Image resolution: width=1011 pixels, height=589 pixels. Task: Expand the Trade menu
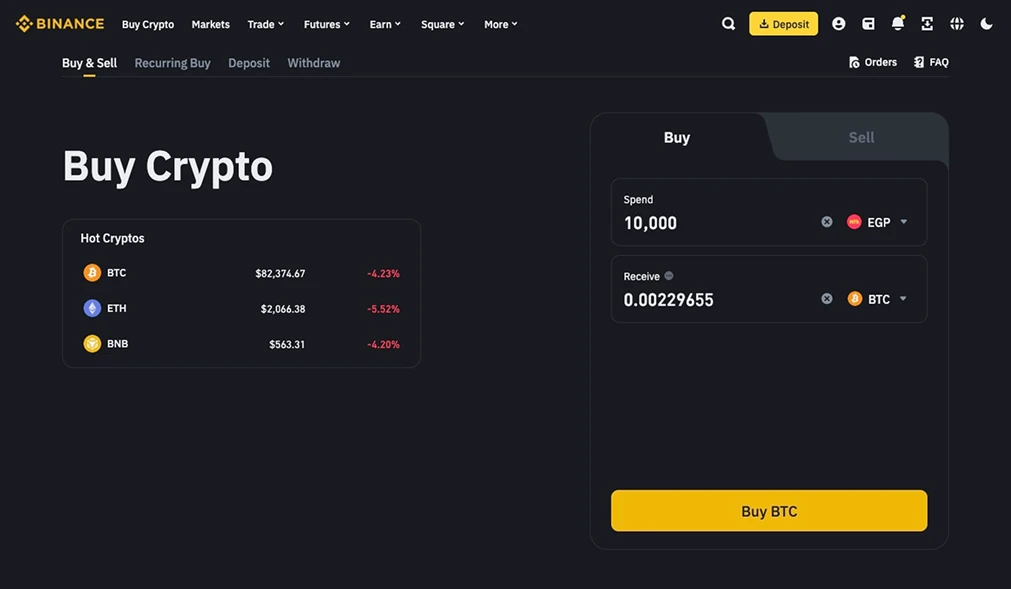[264, 23]
